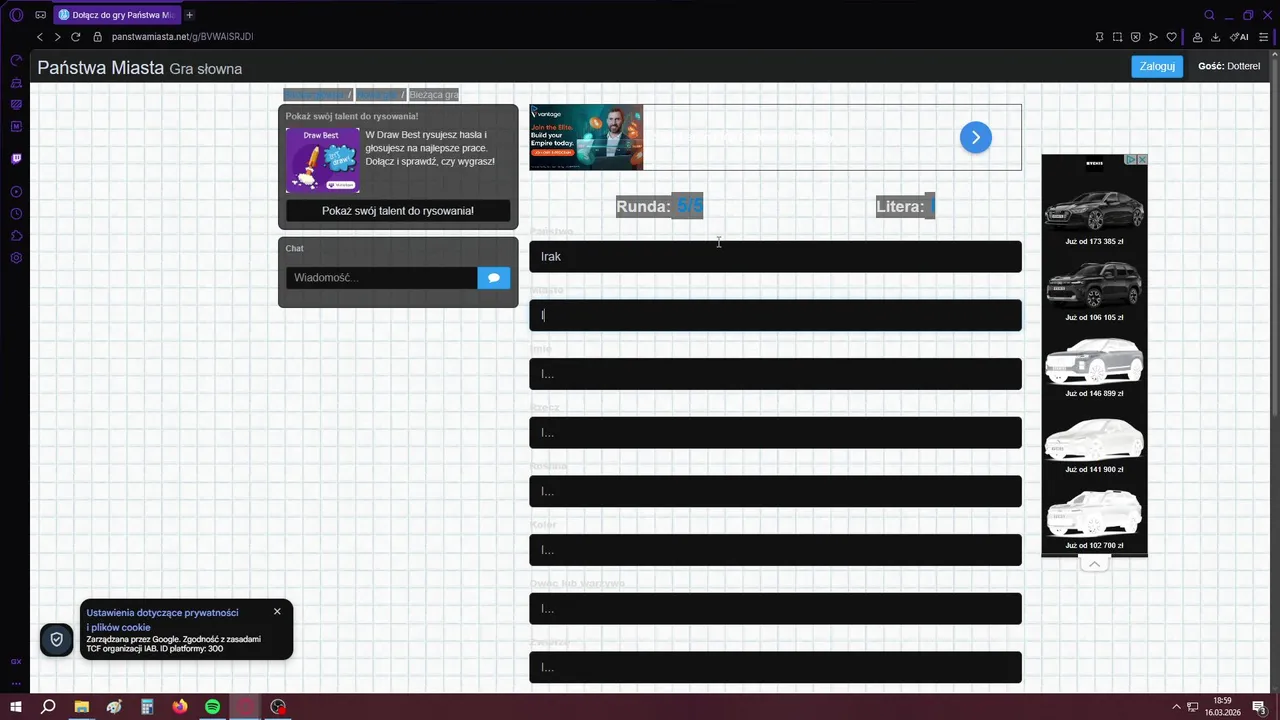Screen dimensions: 1280x720
Task: Focus the Roślina answer field
Action: coord(775,491)
